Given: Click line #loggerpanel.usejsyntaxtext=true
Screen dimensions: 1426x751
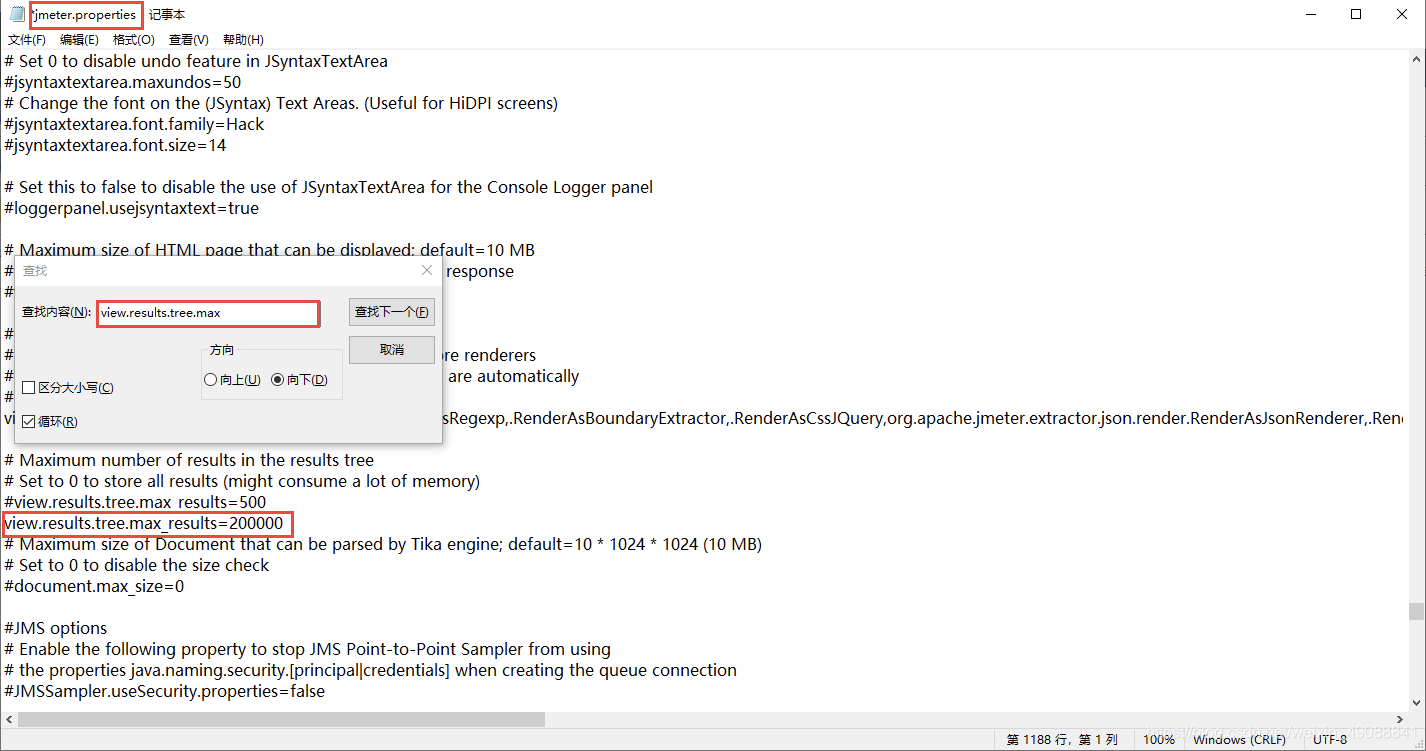Looking at the screenshot, I should 132,208.
